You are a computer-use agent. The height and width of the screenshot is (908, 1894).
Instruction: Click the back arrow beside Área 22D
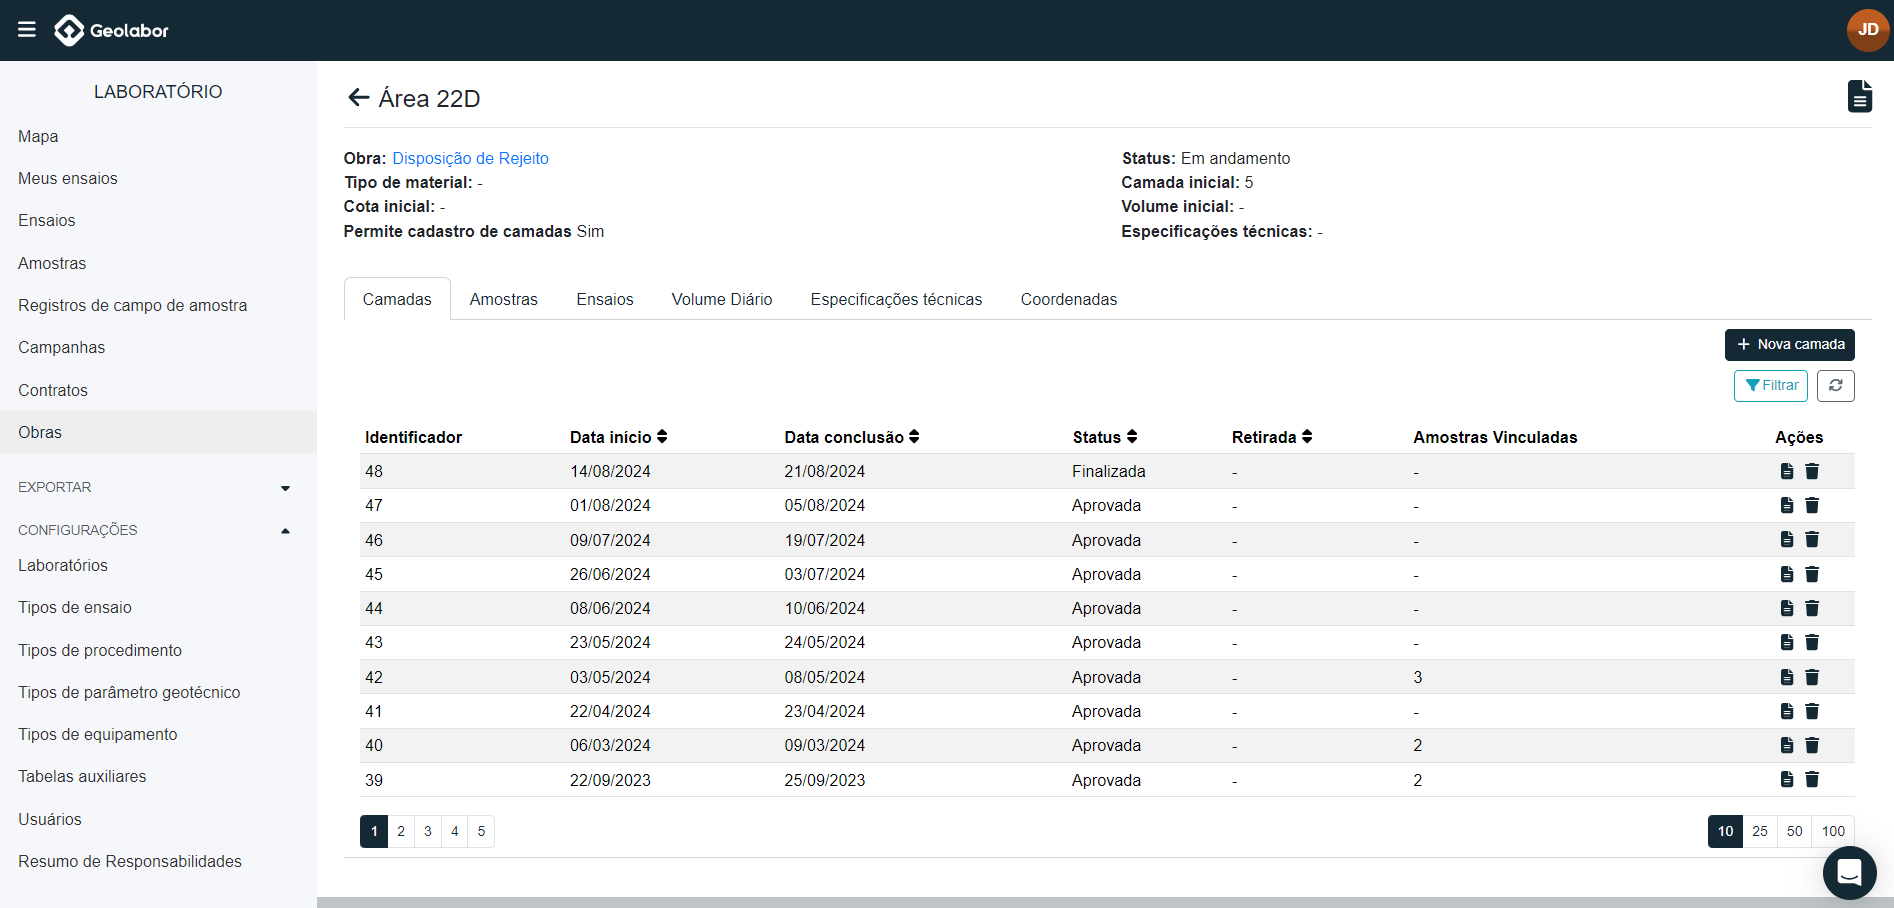358,98
